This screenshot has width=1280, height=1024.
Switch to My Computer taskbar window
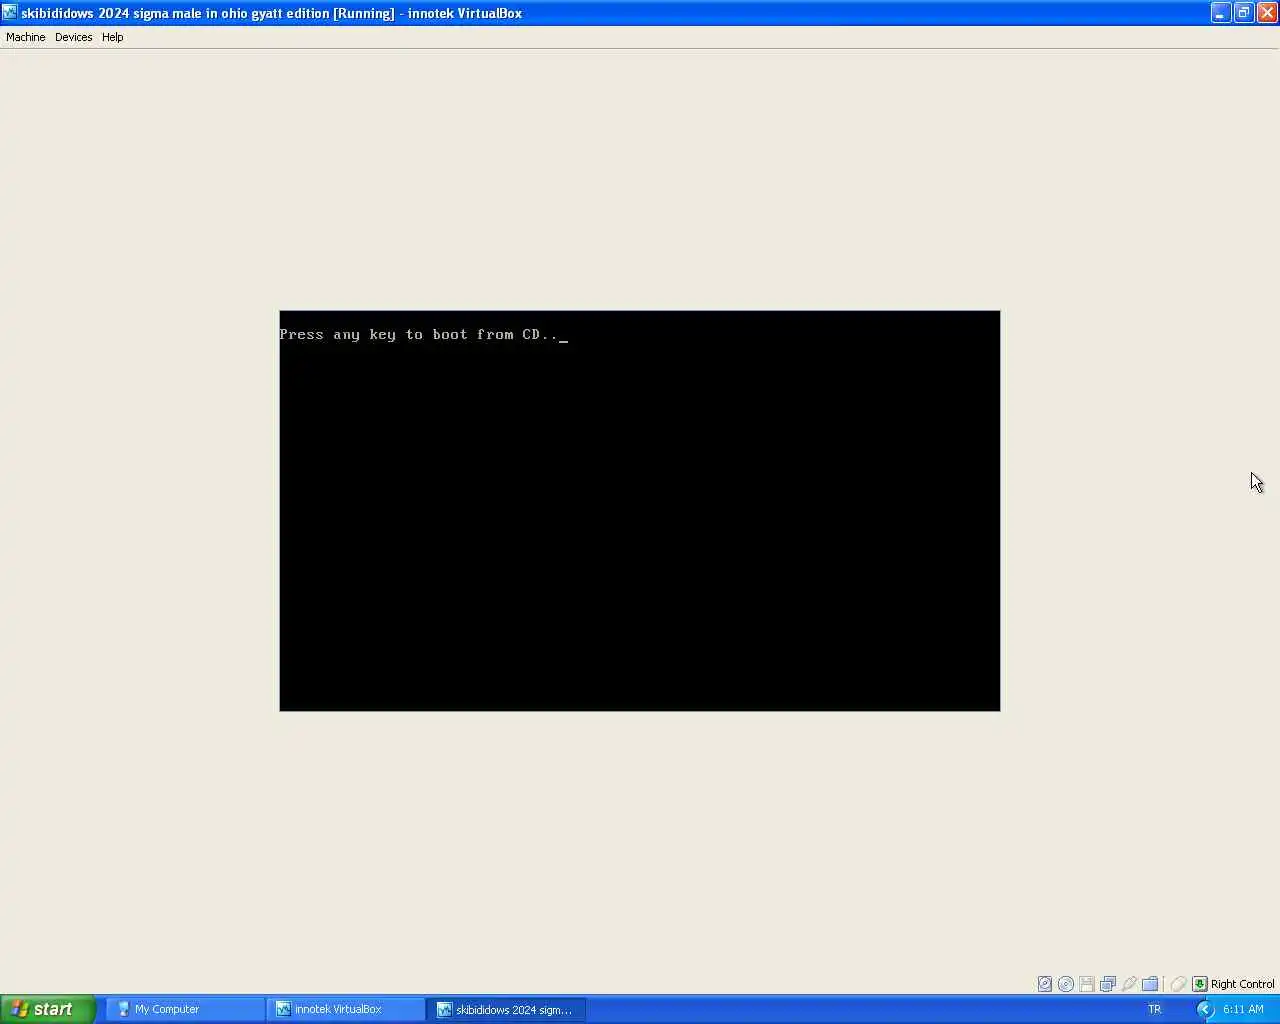click(185, 1009)
